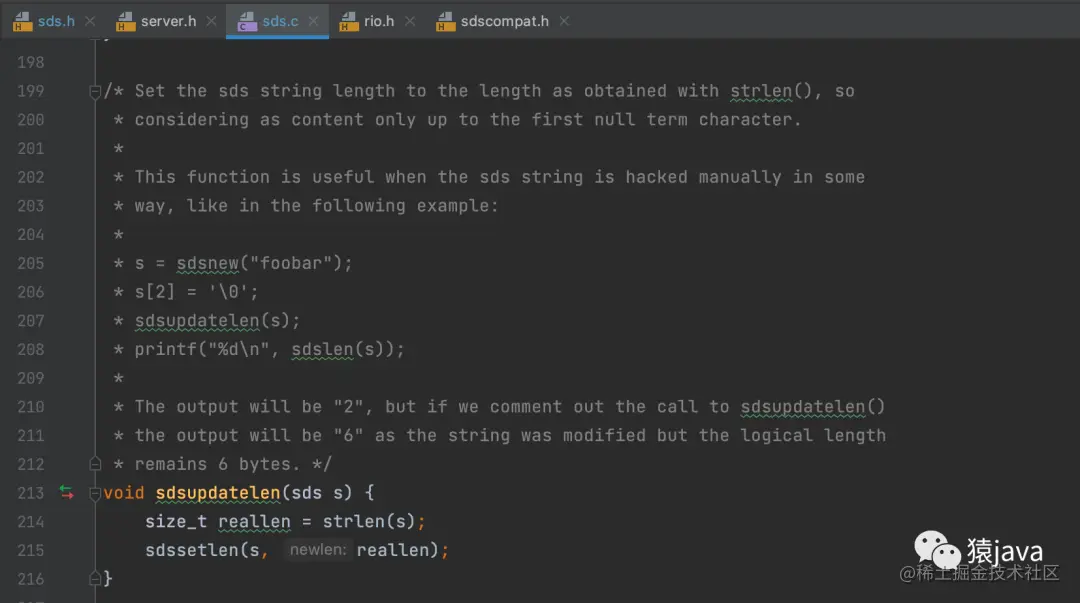Click line number 216 in the gutter

tap(30, 579)
